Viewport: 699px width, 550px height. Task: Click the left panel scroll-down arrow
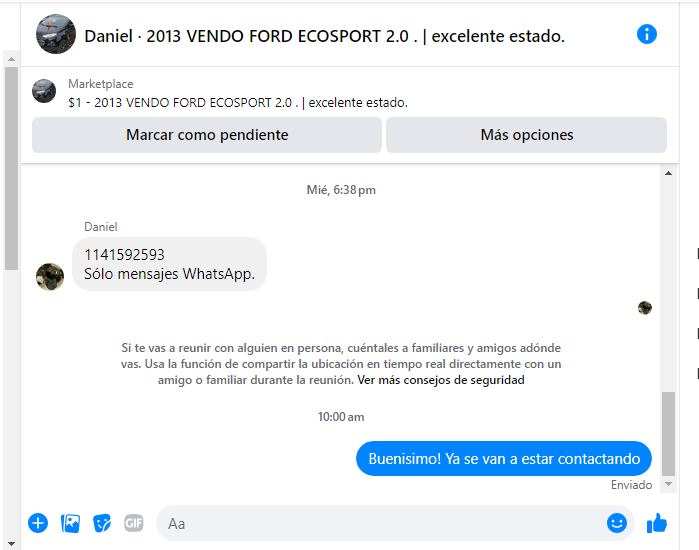point(12,544)
